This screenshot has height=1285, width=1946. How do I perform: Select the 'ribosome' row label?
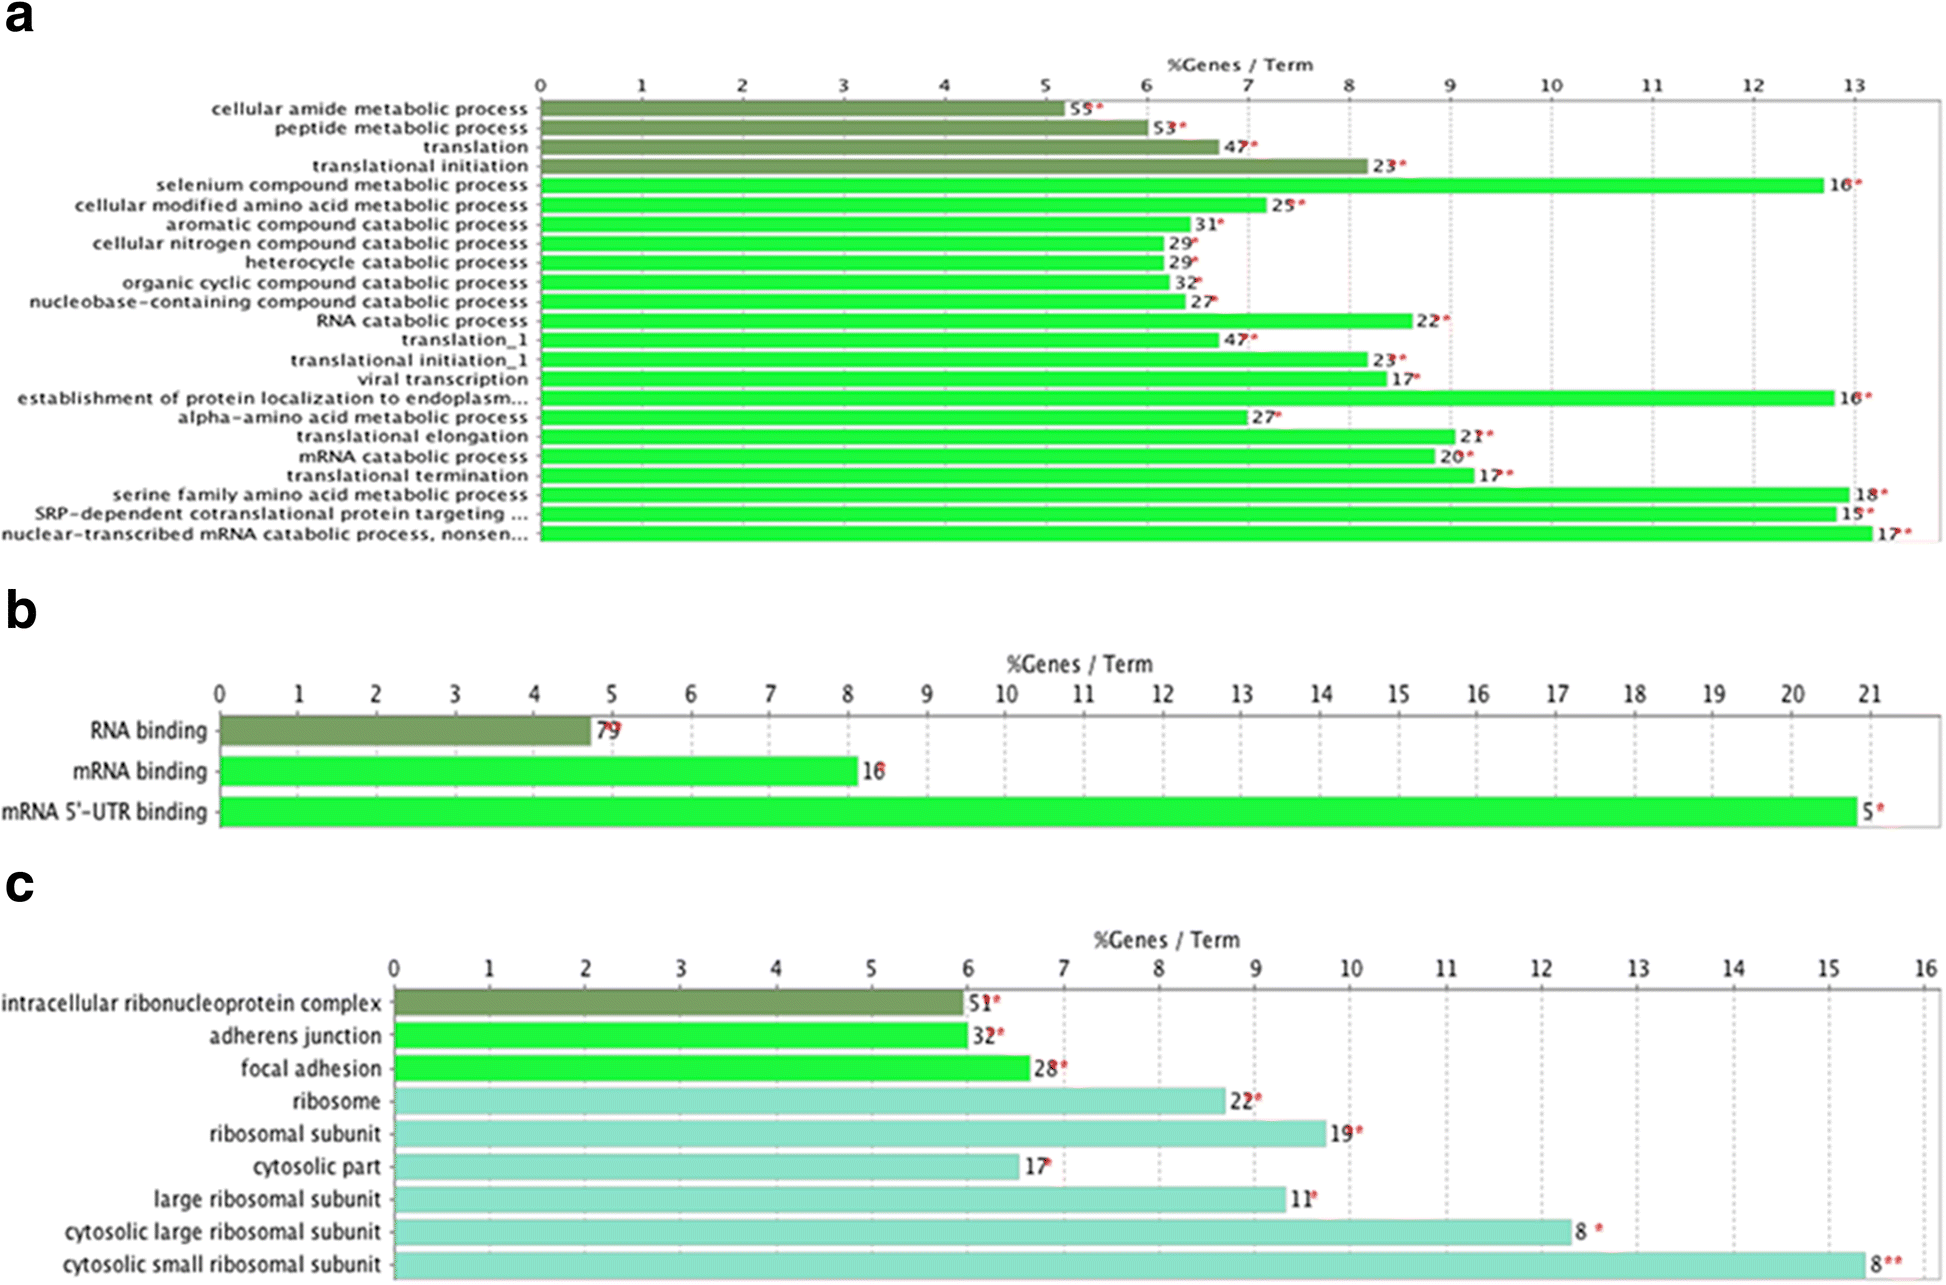click(337, 1101)
